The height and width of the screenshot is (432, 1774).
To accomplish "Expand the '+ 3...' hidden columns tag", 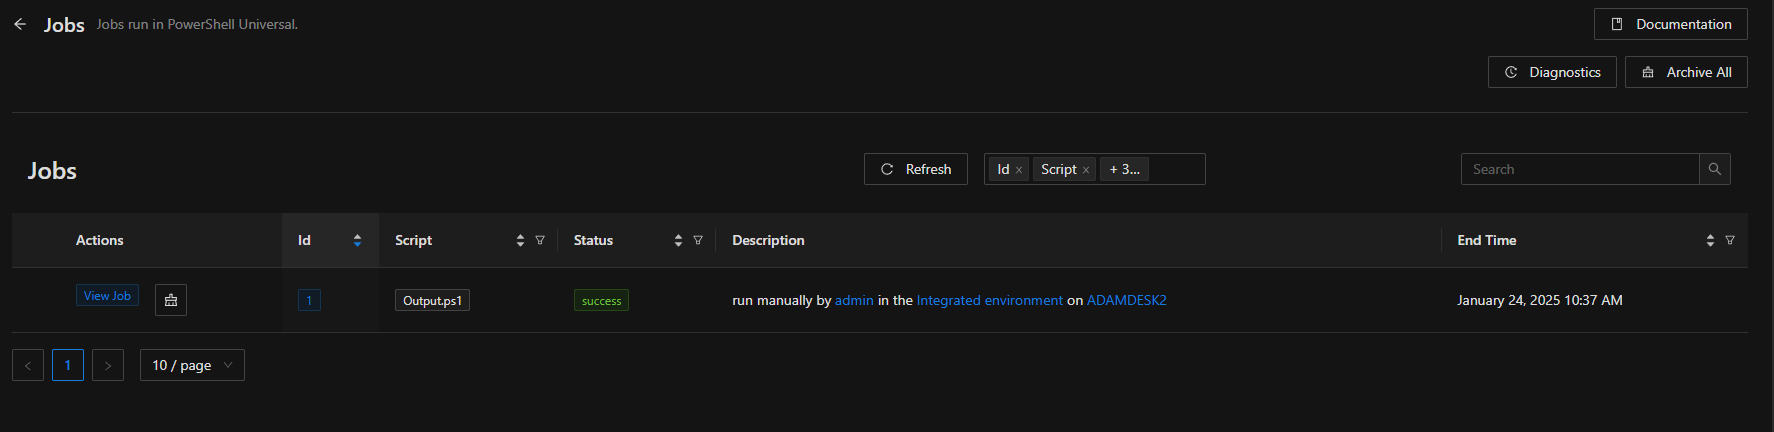I will coord(1124,169).
